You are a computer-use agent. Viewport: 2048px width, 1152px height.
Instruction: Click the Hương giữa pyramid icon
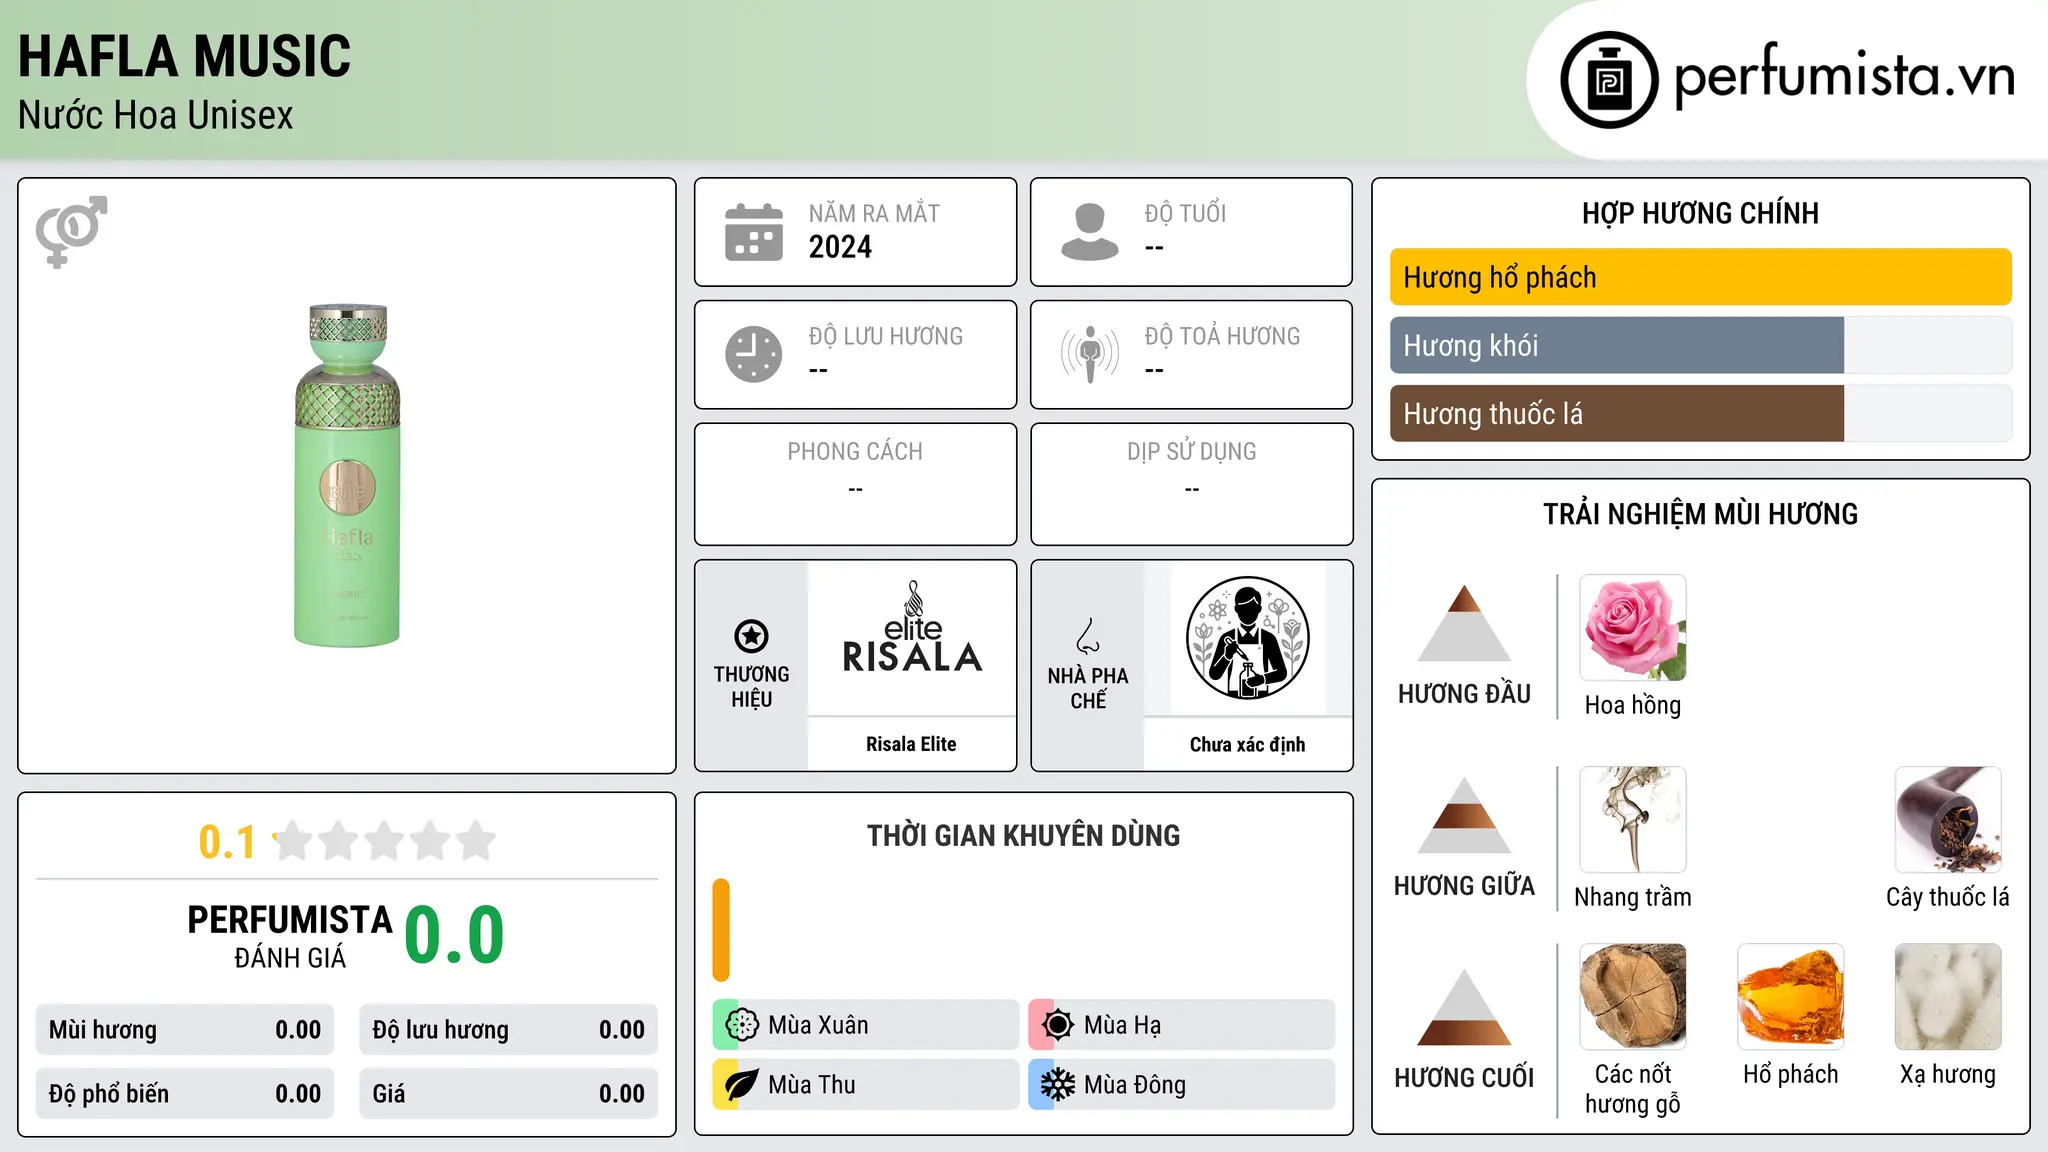pos(1464,815)
